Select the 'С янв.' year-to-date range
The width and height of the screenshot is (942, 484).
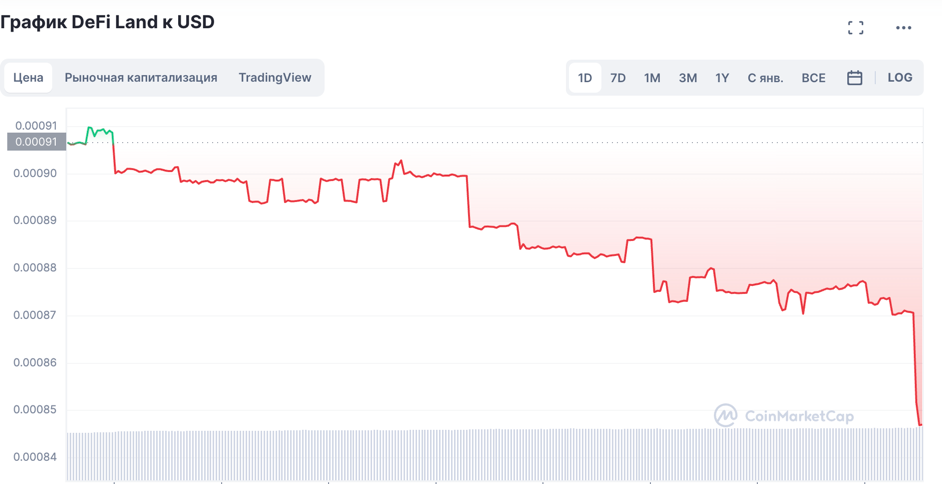click(765, 78)
